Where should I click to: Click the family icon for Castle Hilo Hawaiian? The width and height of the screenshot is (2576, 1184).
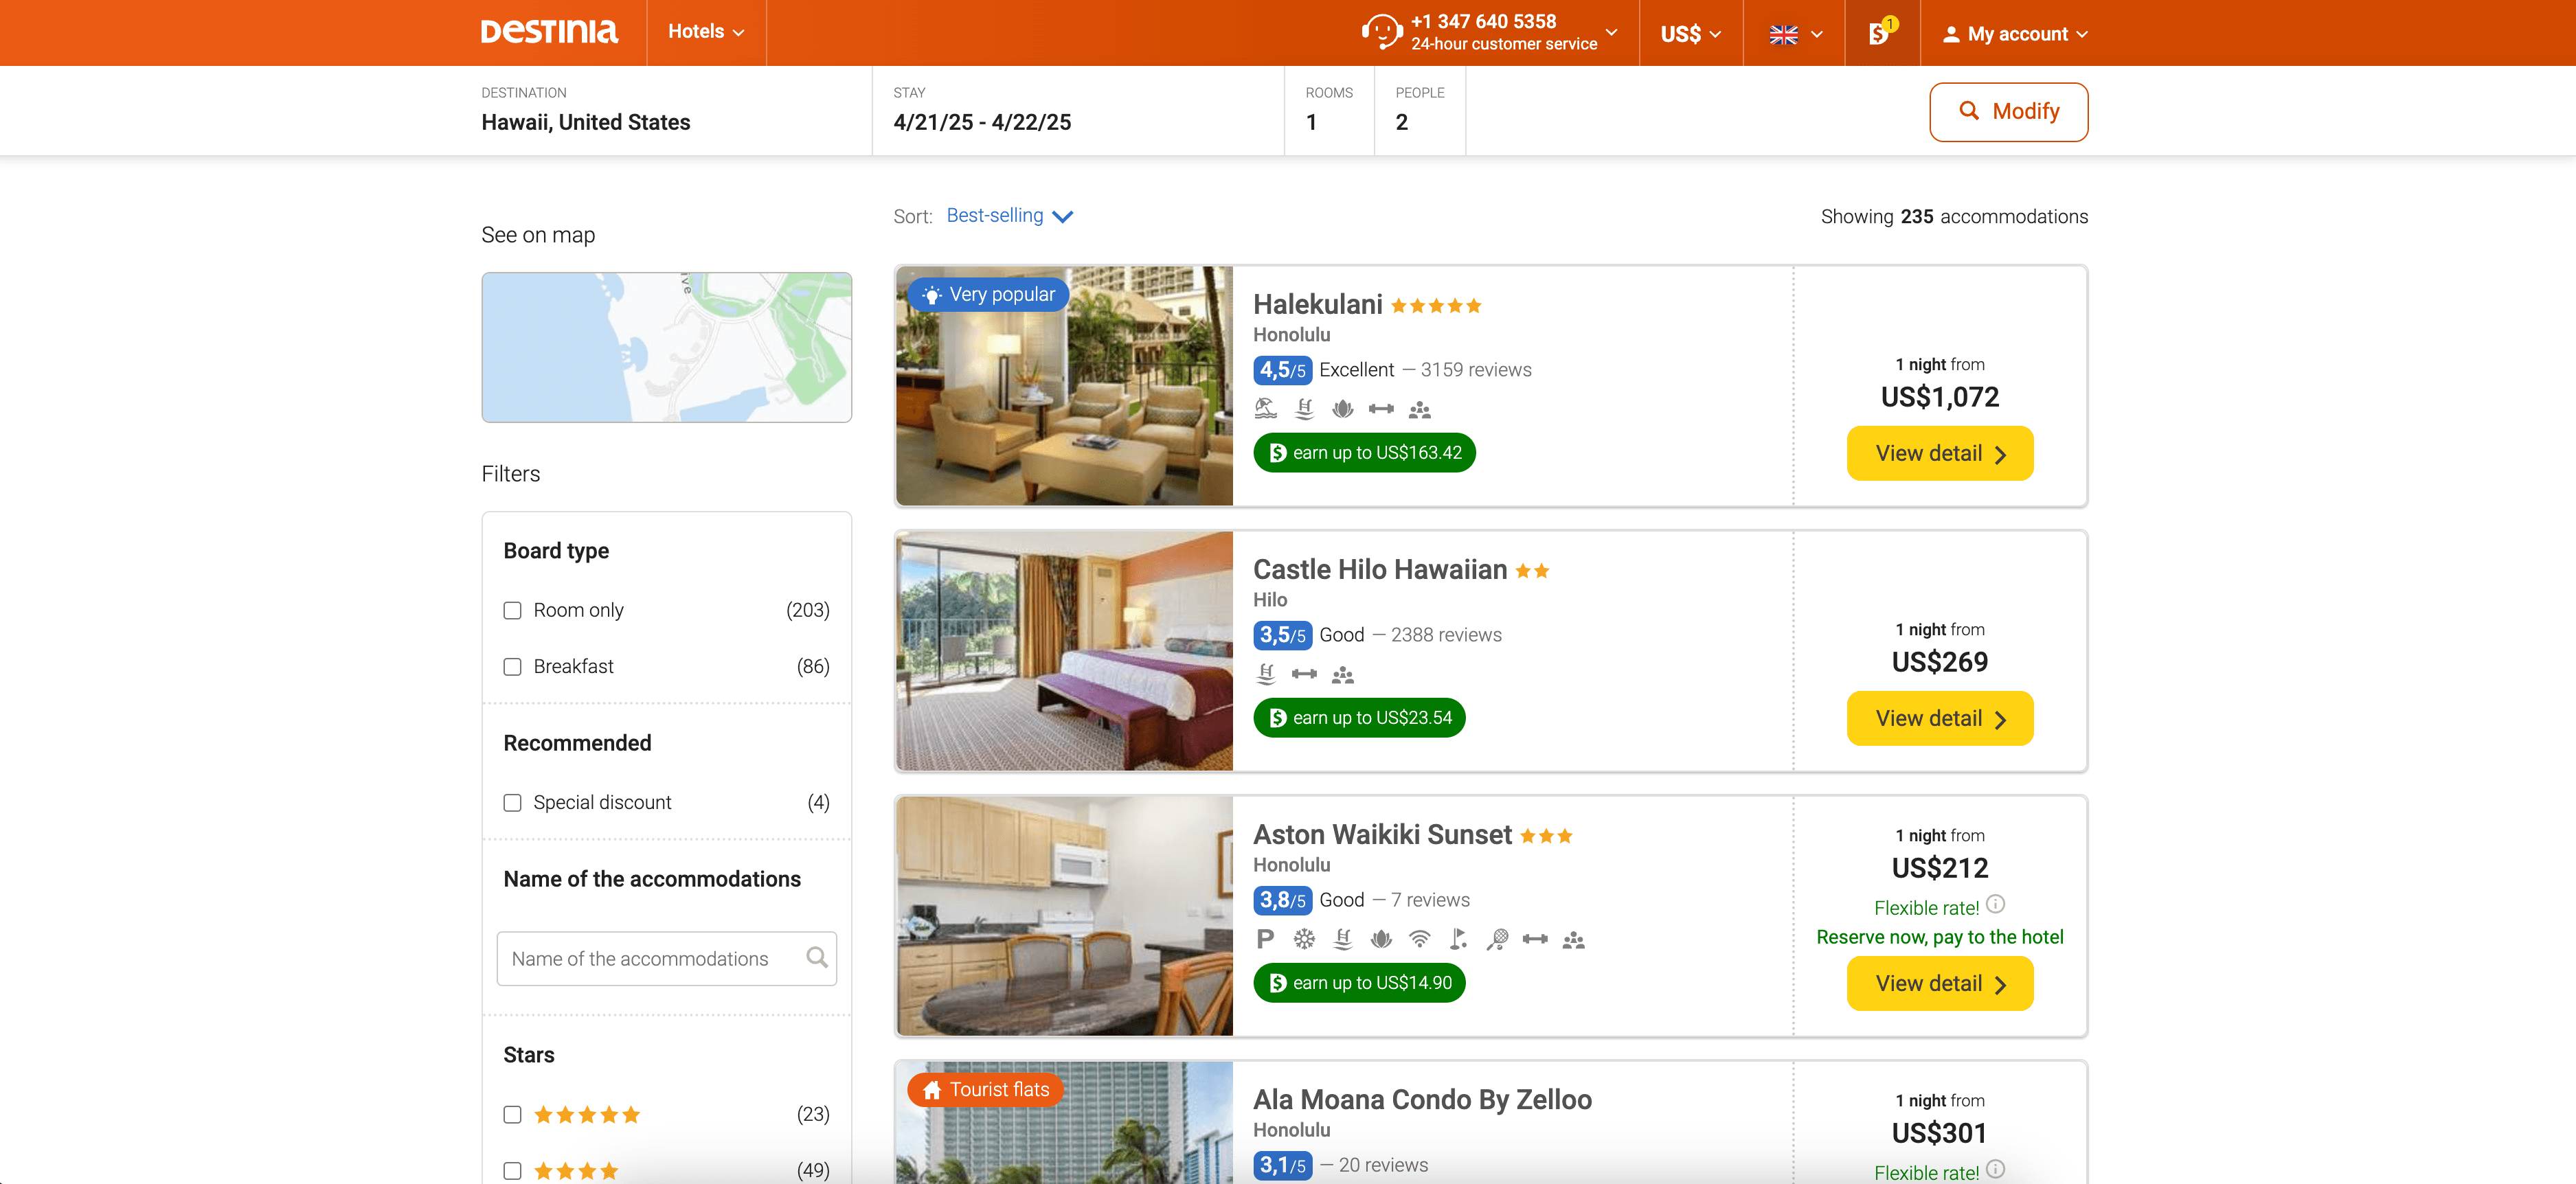click(x=1342, y=675)
